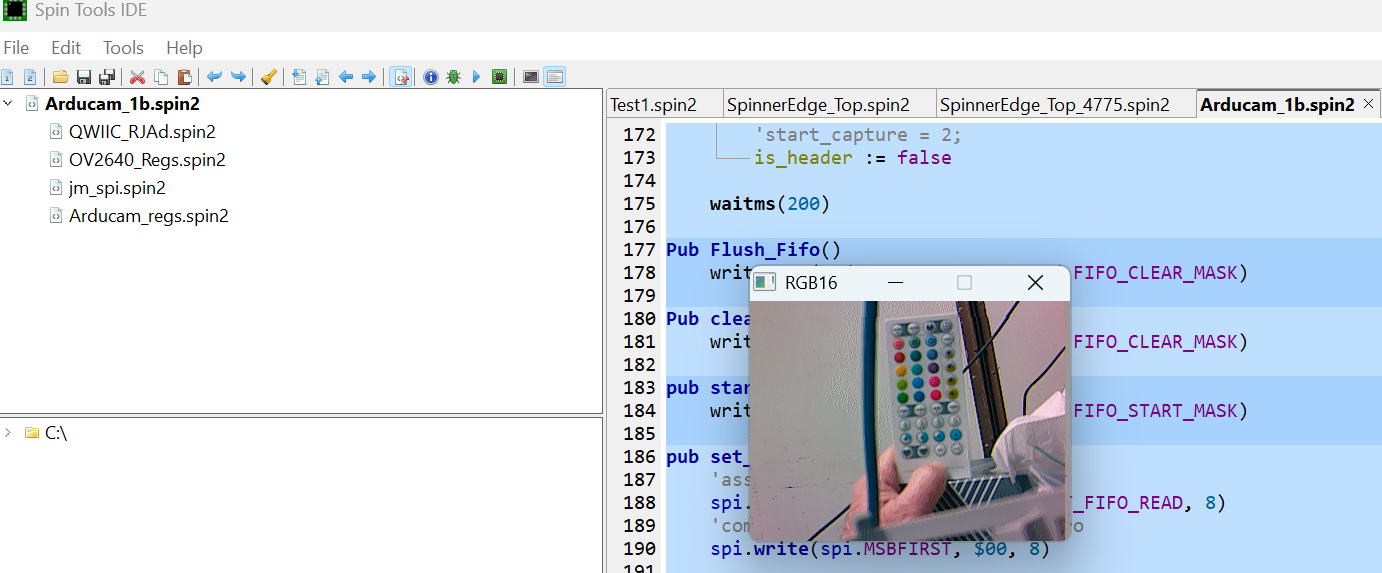Click the Cut scissors icon
This screenshot has height=573, width=1382.
click(138, 77)
